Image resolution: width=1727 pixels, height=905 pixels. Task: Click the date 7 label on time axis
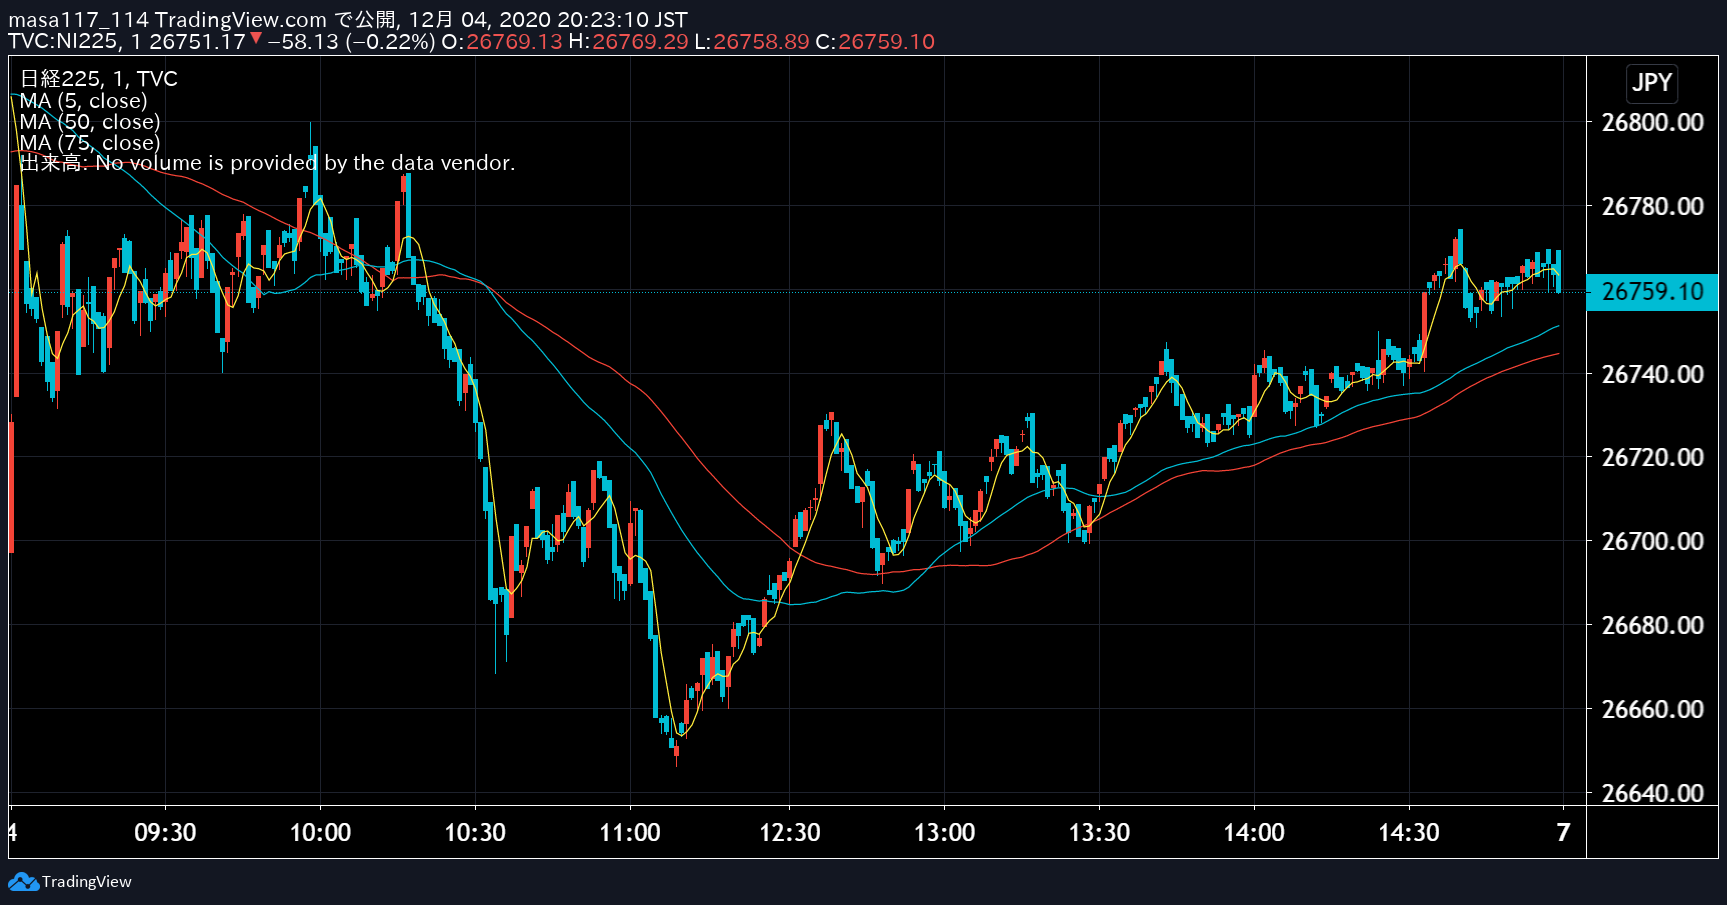point(1563,833)
